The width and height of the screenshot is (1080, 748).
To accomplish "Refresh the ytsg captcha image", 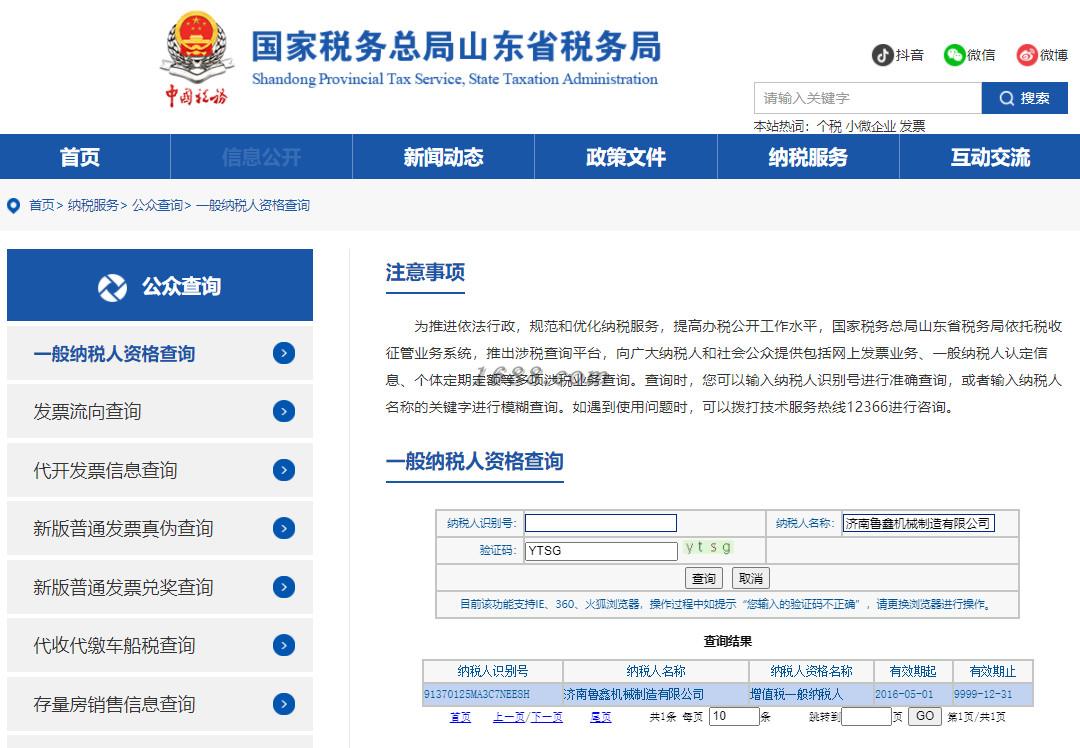I will pos(707,548).
